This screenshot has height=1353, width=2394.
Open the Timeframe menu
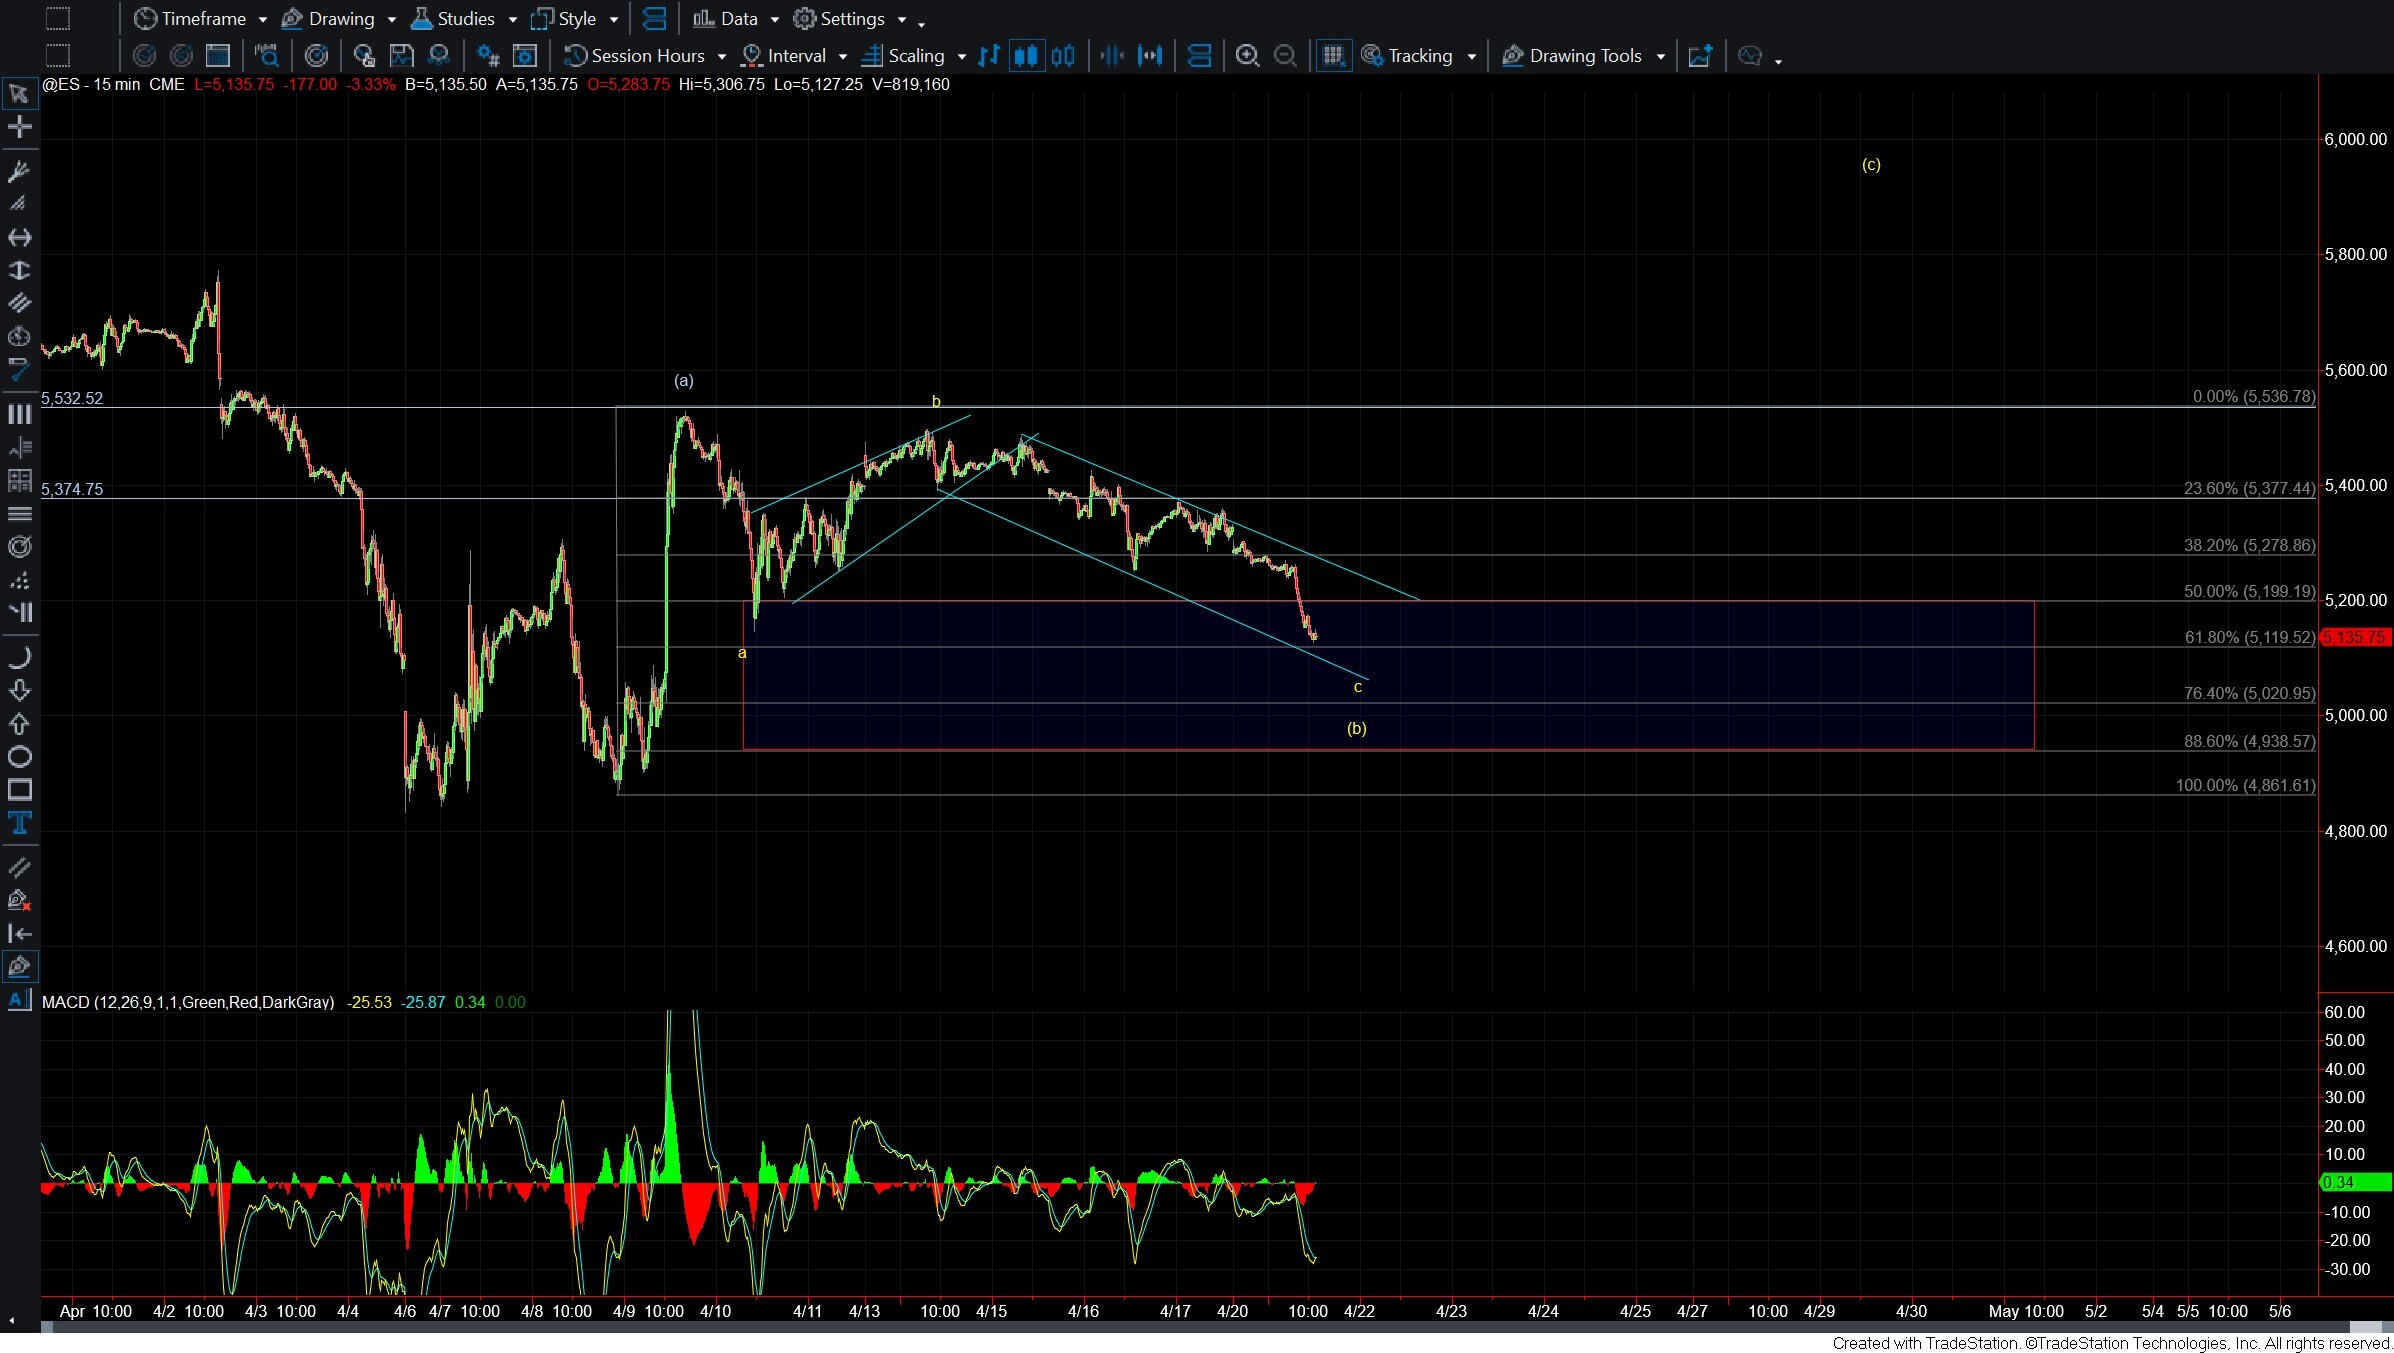191,19
